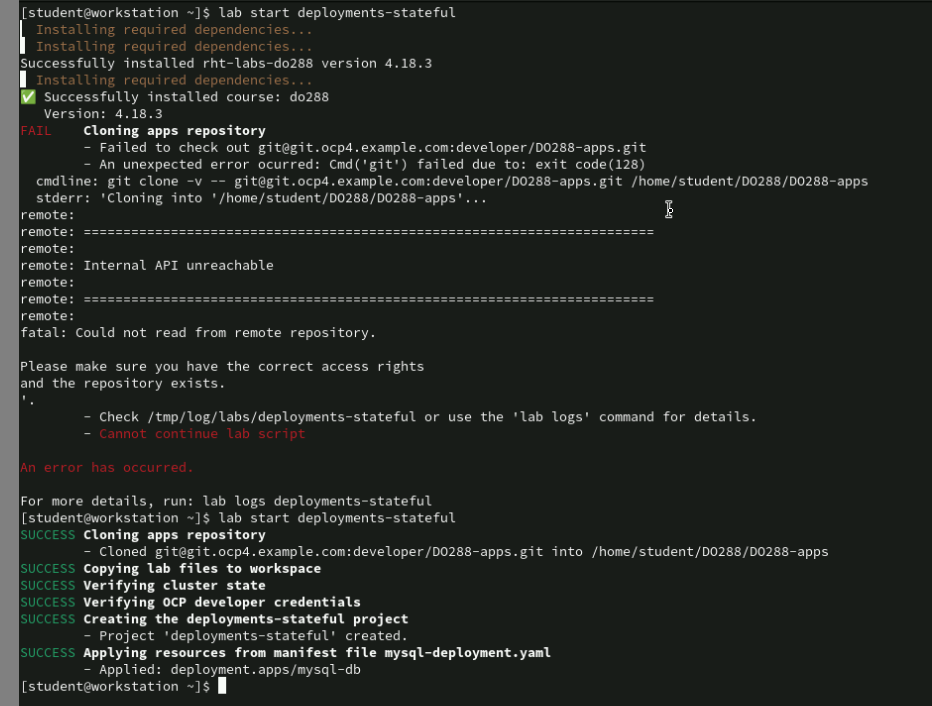Click the "Copying lab files to workspace" heading

click(x=202, y=569)
